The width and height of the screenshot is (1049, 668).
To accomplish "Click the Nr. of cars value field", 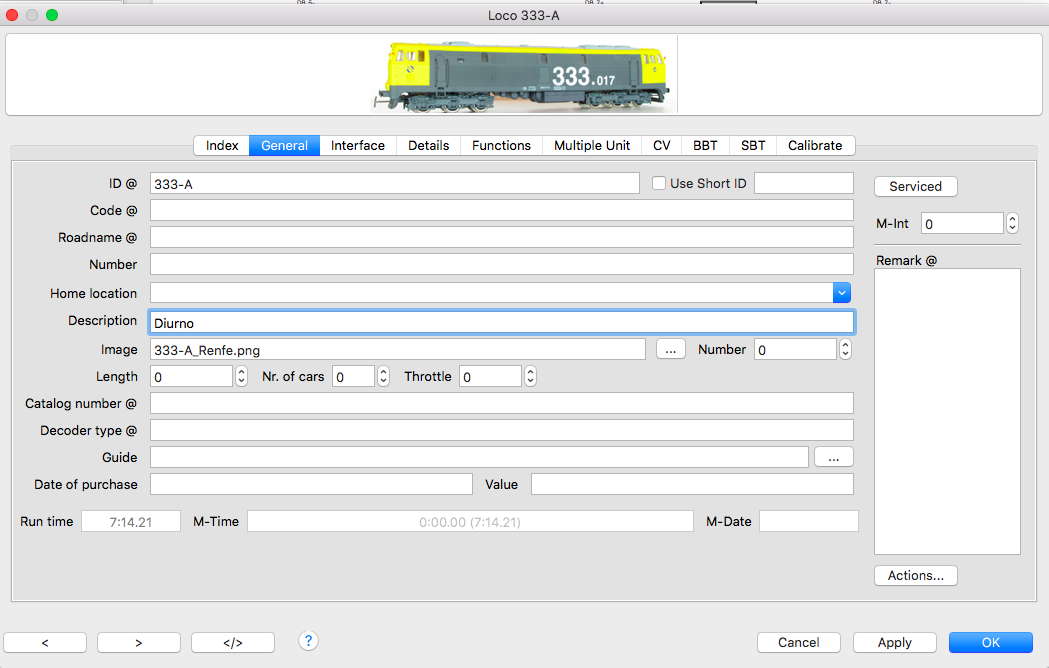I will click(353, 376).
